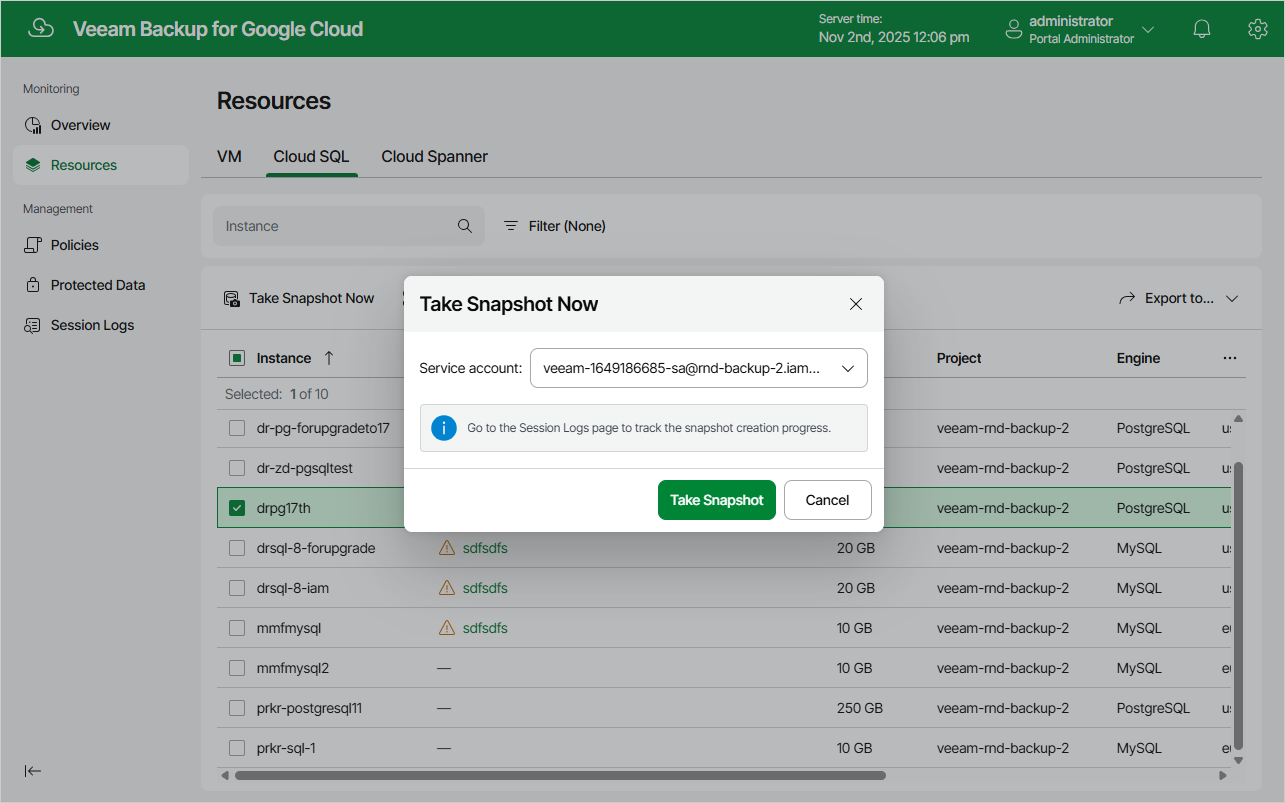The height and width of the screenshot is (803, 1285).
Task: Collapse the sidebar with arrow icon
Action: 33,770
